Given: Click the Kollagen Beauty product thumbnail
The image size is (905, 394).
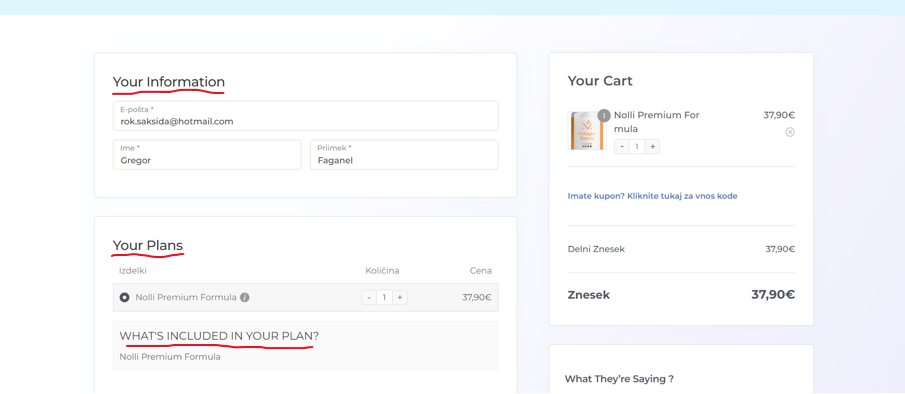Looking at the screenshot, I should [587, 131].
